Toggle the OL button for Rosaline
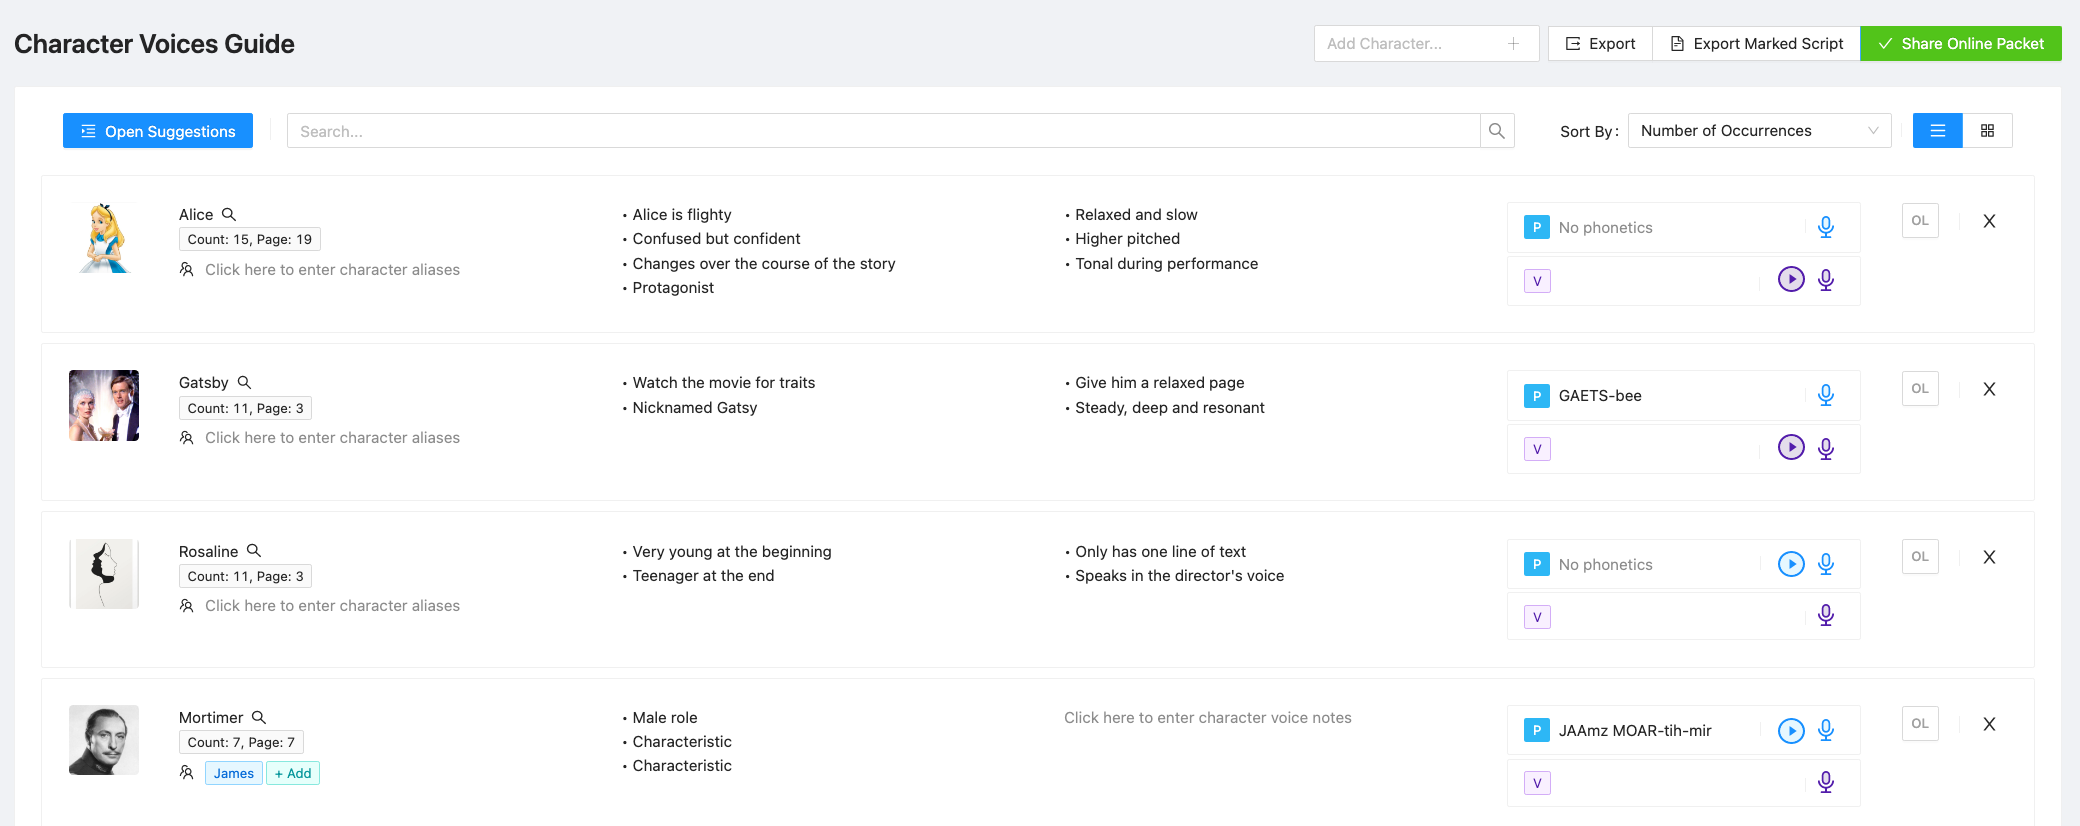 tap(1919, 557)
